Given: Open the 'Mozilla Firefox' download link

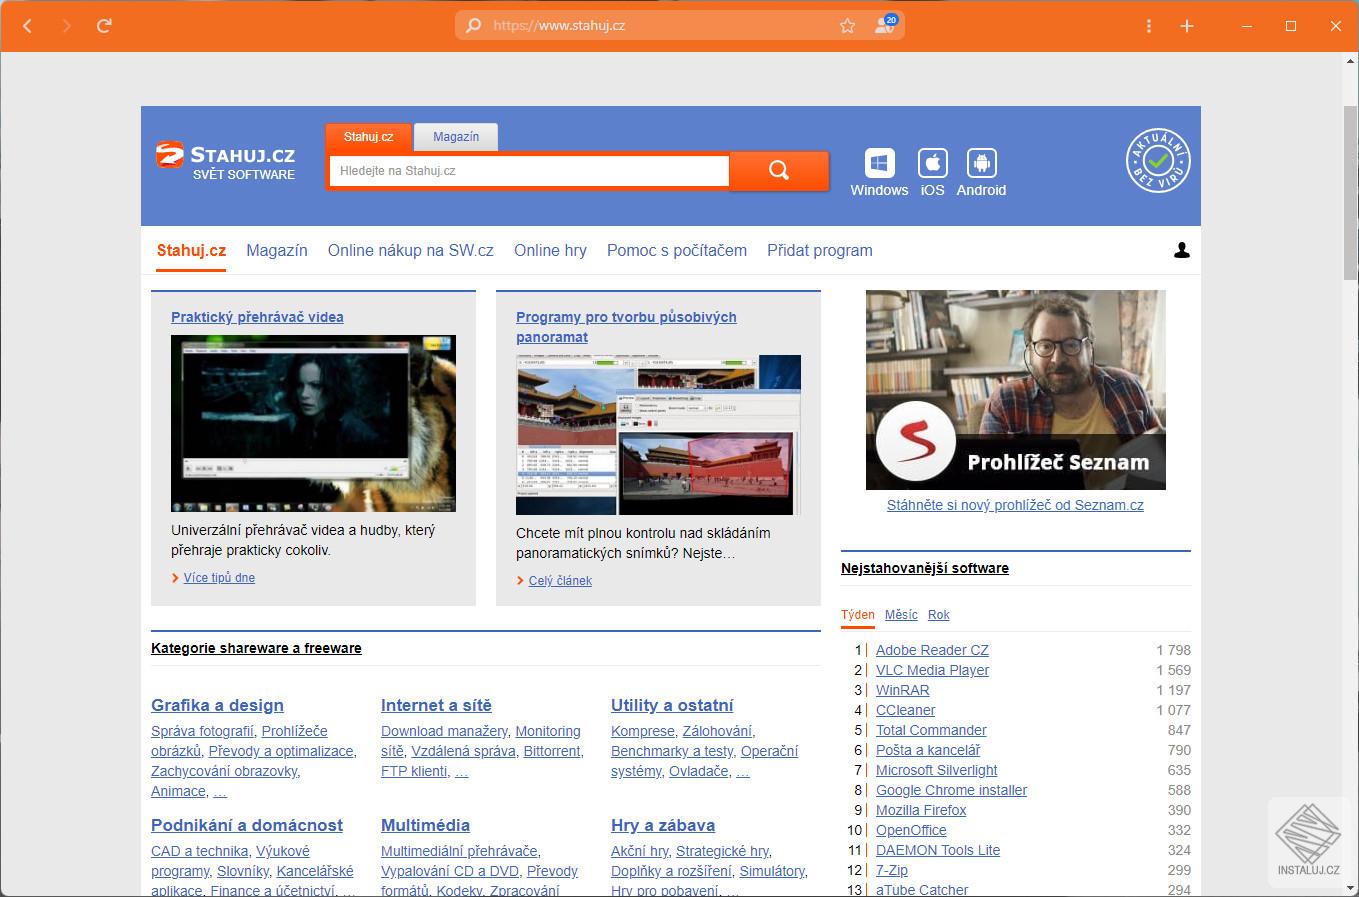Looking at the screenshot, I should click(921, 810).
